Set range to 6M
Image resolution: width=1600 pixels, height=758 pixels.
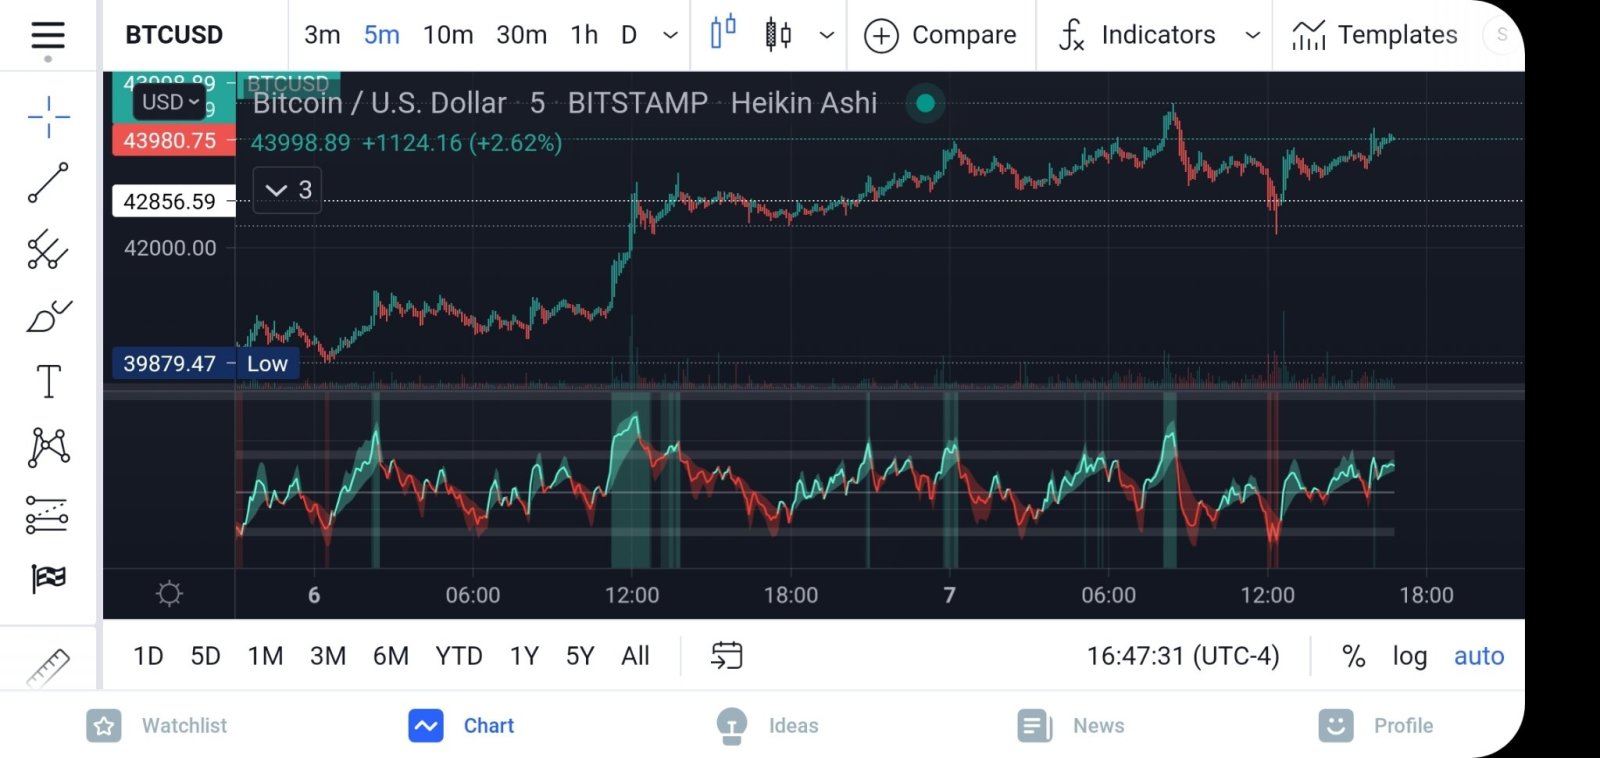tap(391, 656)
